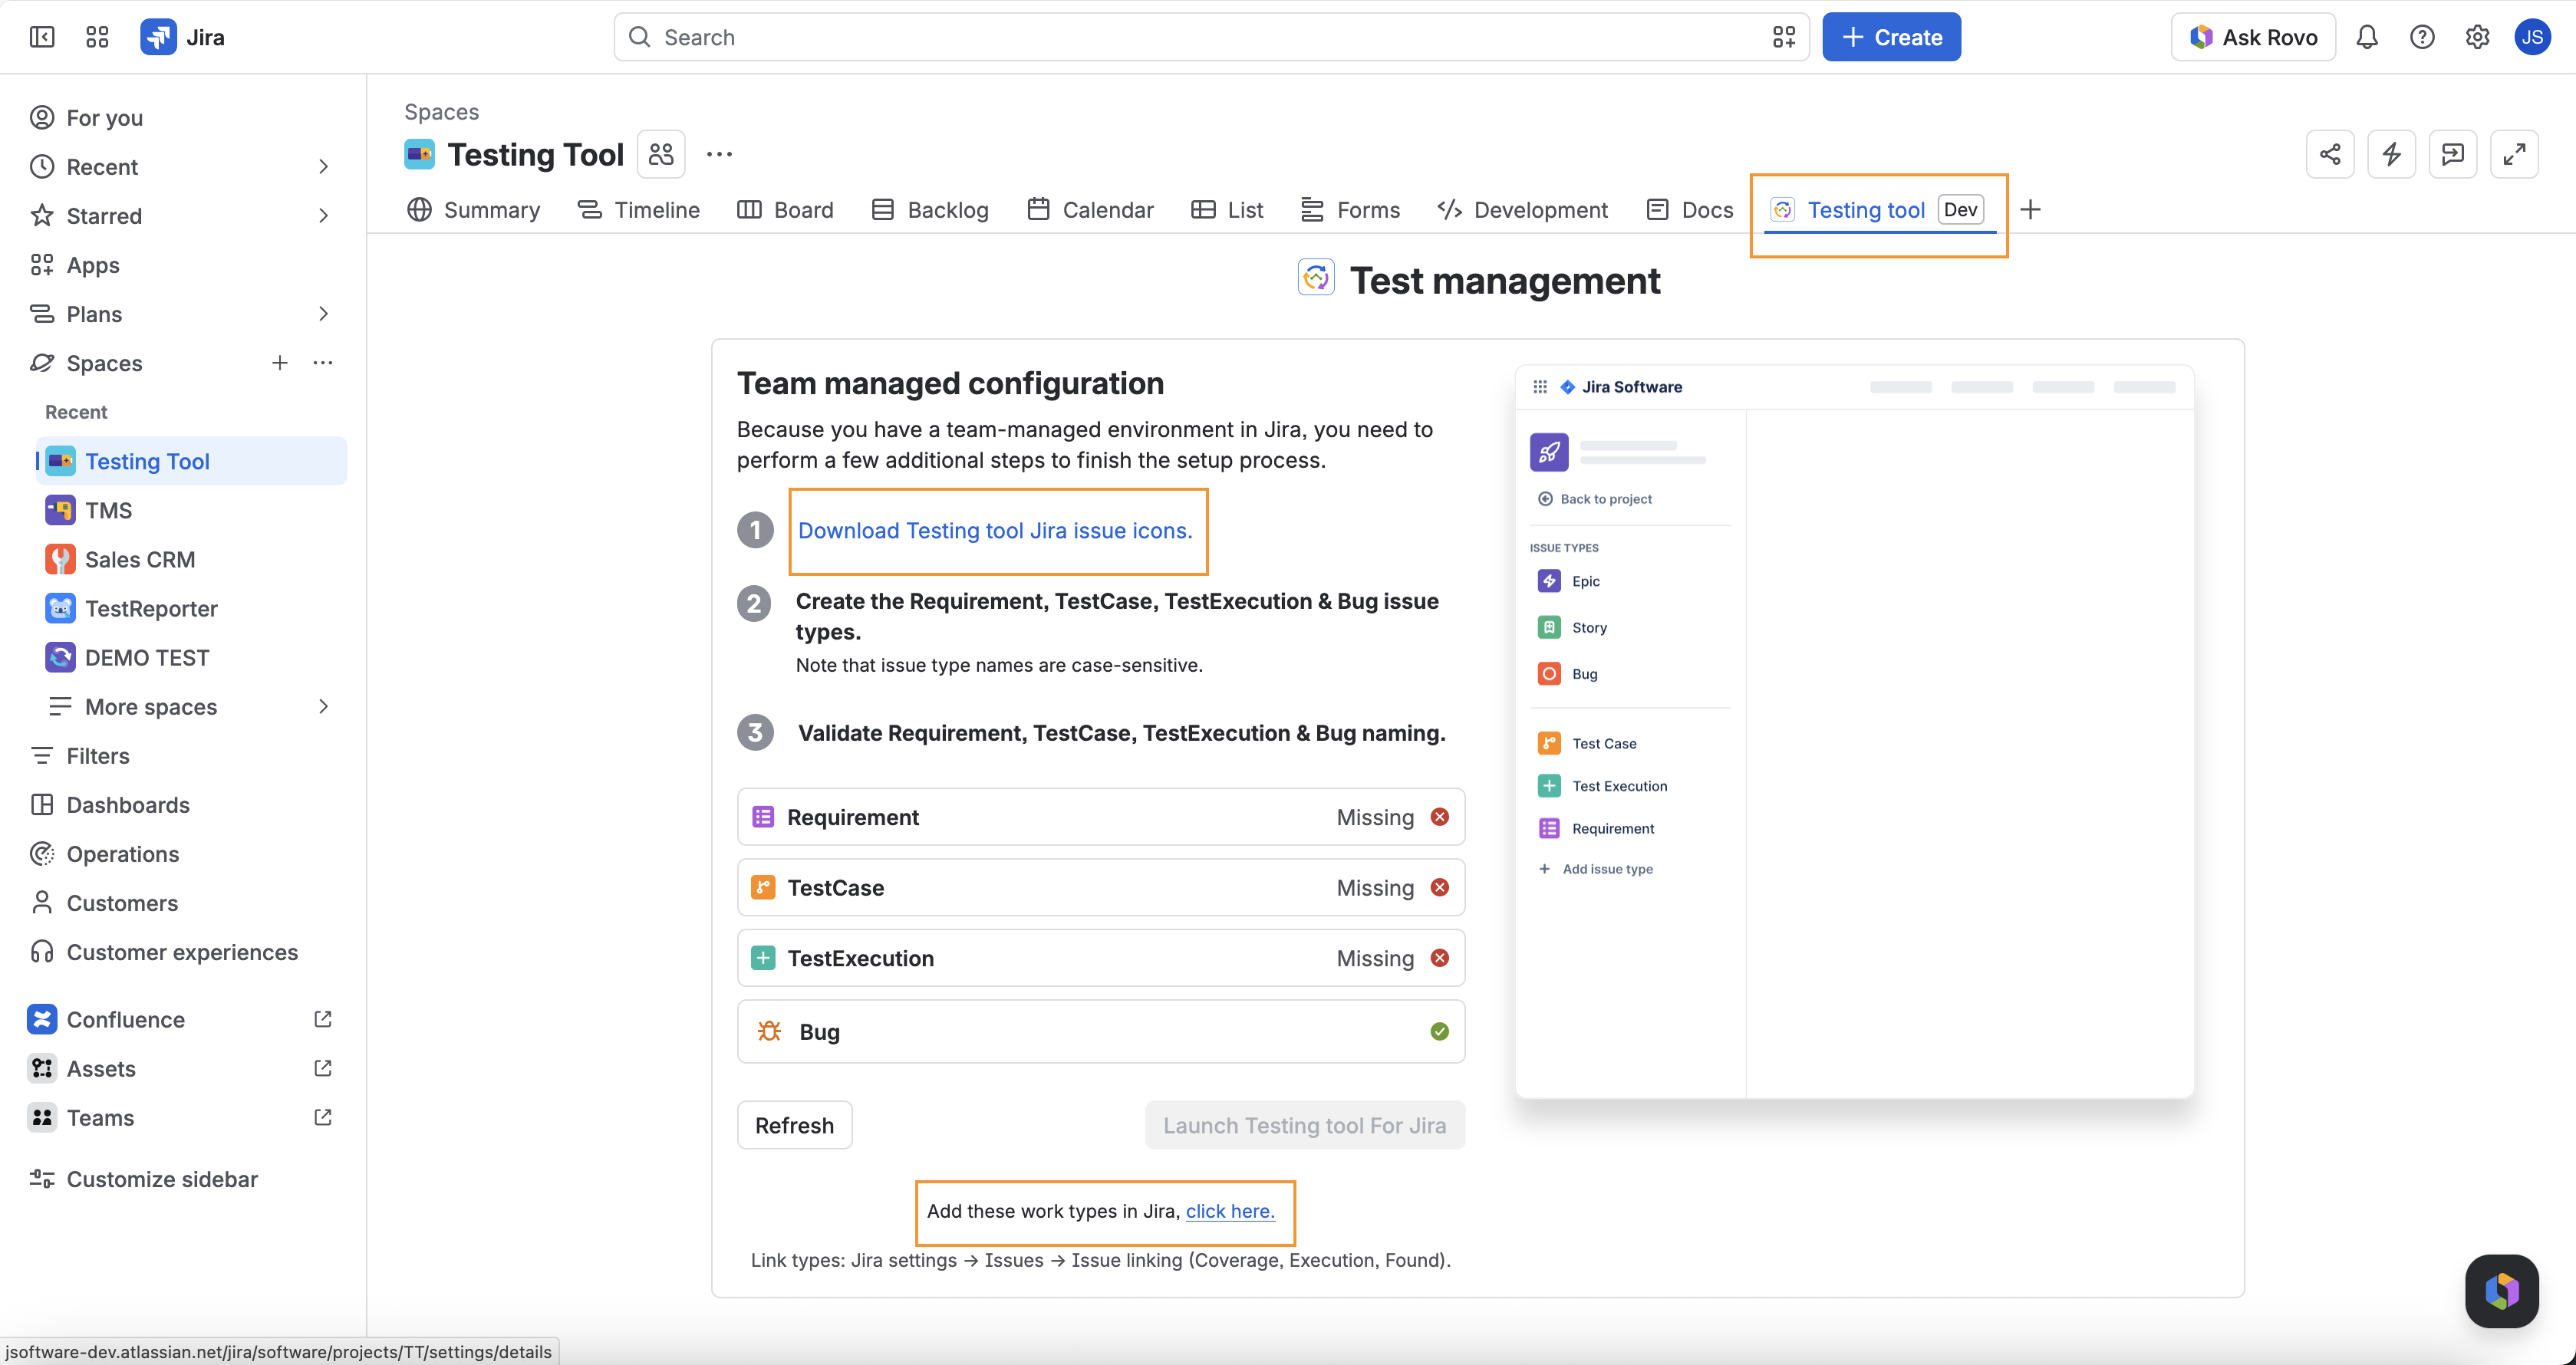Select the DEMO TEST space
Image resolution: width=2576 pixels, height=1365 pixels.
192,658
